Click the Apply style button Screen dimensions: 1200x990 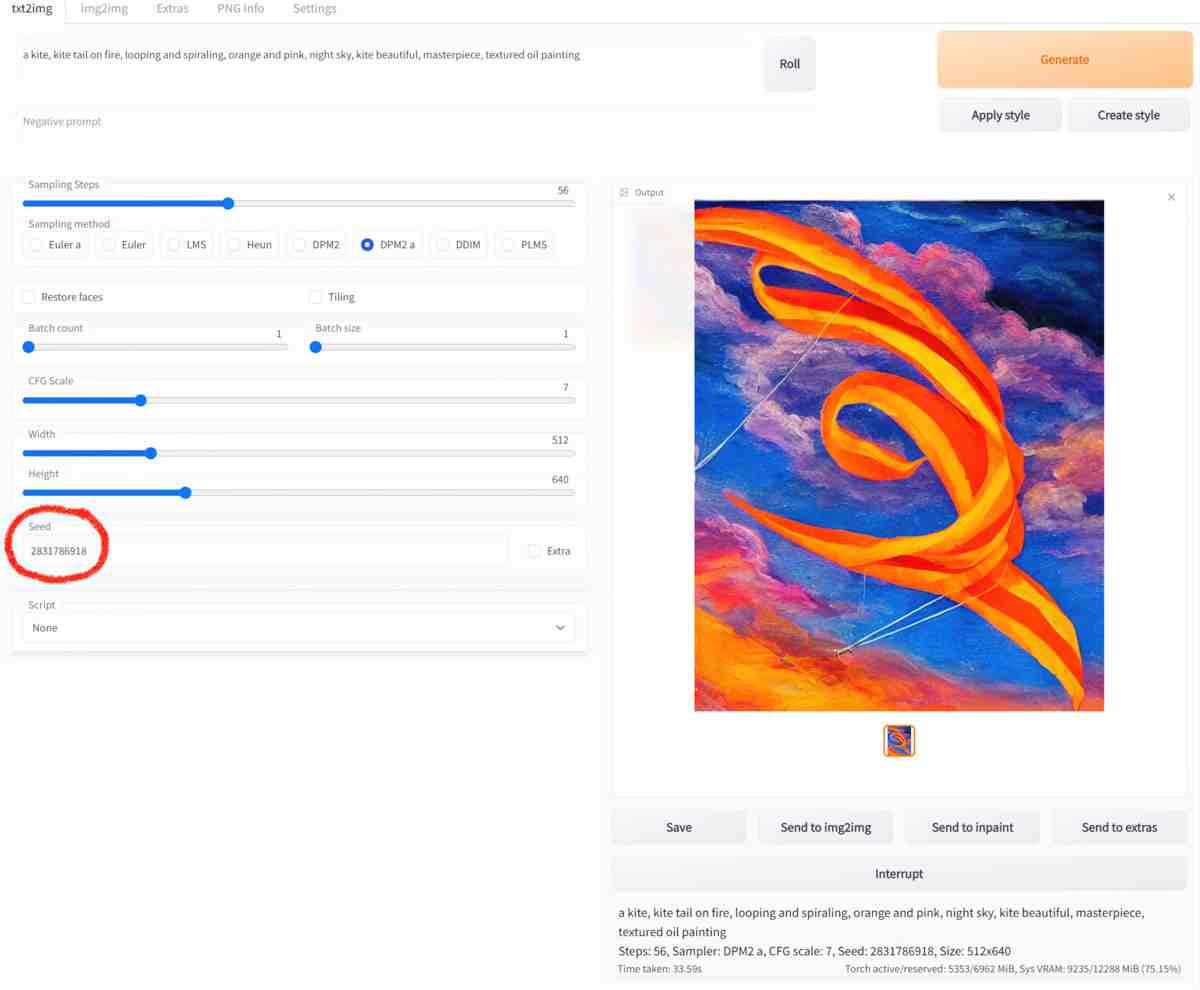1000,115
